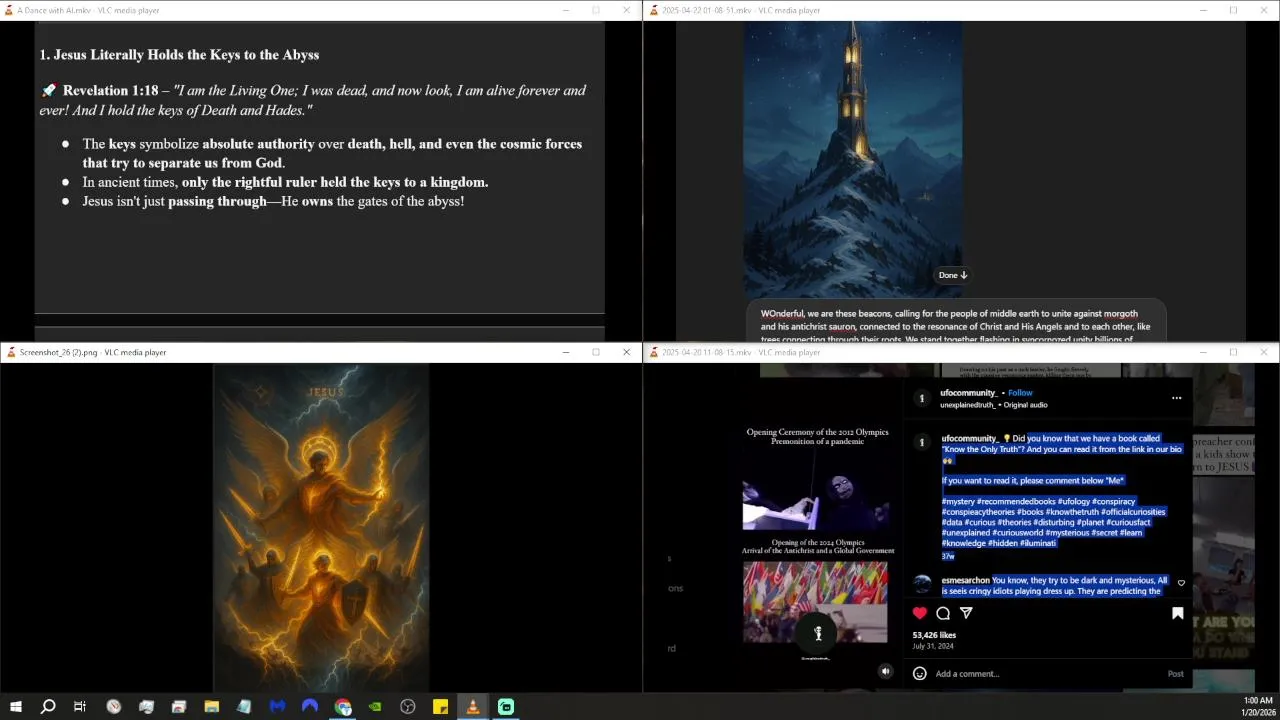Close the 2025-04-20 11-08-15.mkv VLC window

[x=1264, y=352]
